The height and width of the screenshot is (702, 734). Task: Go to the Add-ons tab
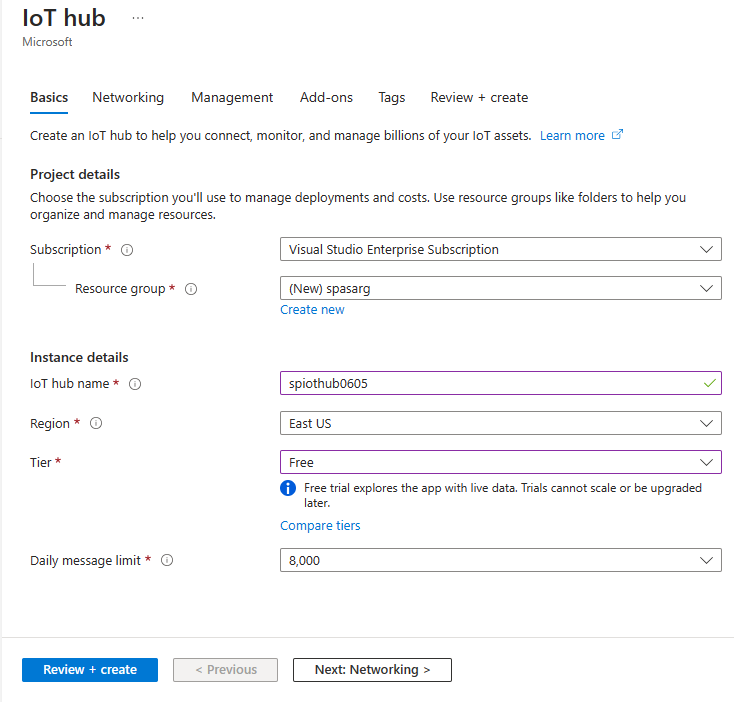pyautogui.click(x=326, y=97)
